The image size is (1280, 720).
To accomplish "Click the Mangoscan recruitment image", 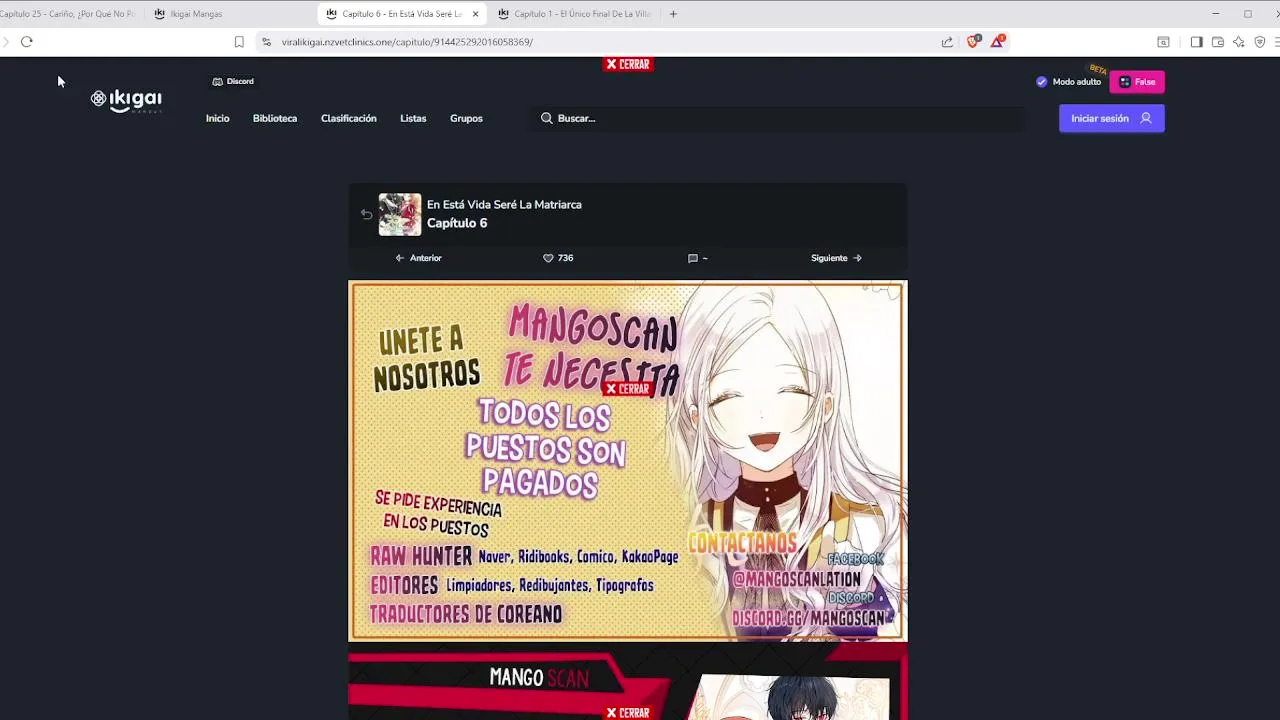I will 628,461.
